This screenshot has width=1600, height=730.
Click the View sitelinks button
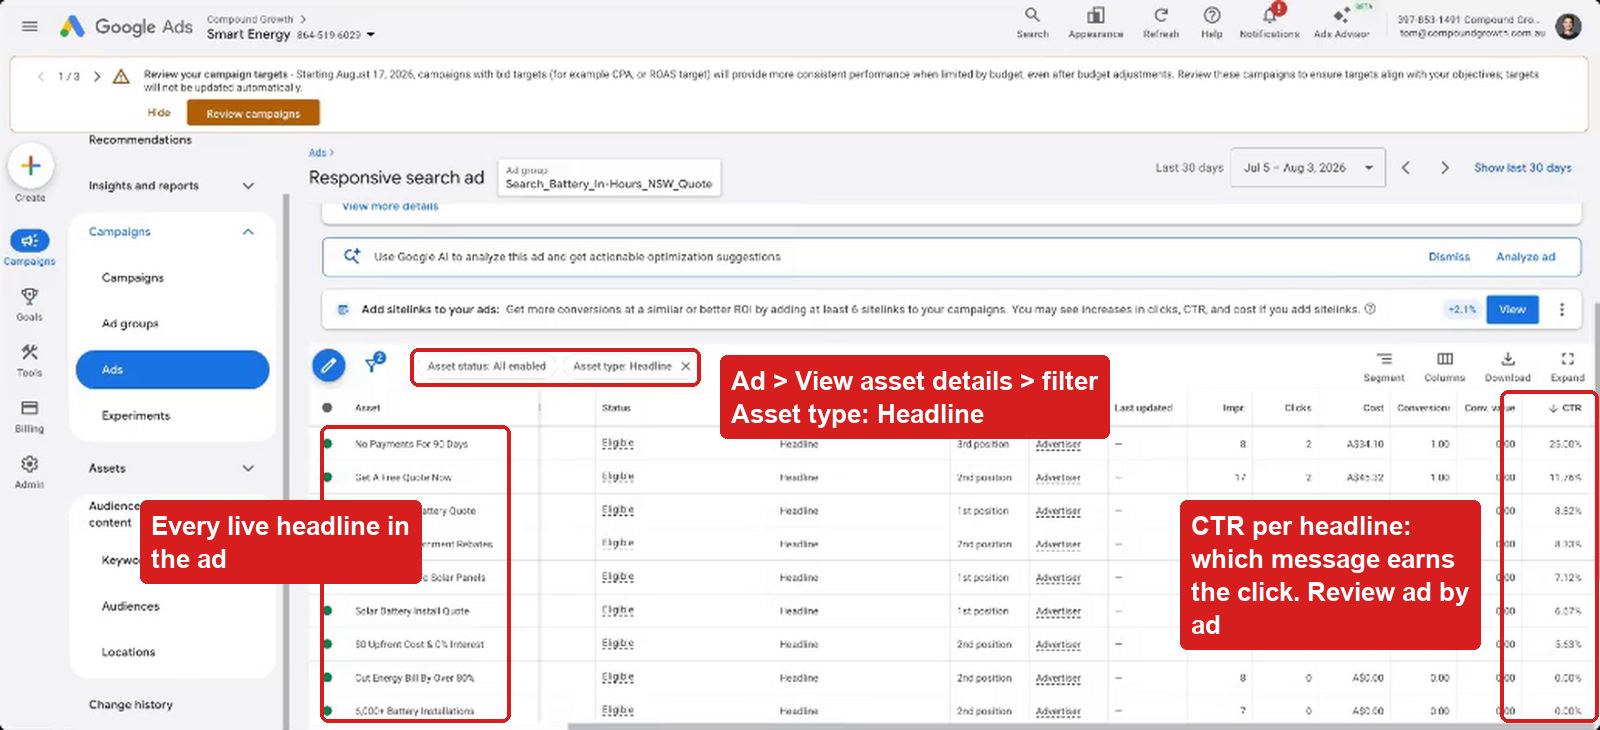tap(1512, 310)
